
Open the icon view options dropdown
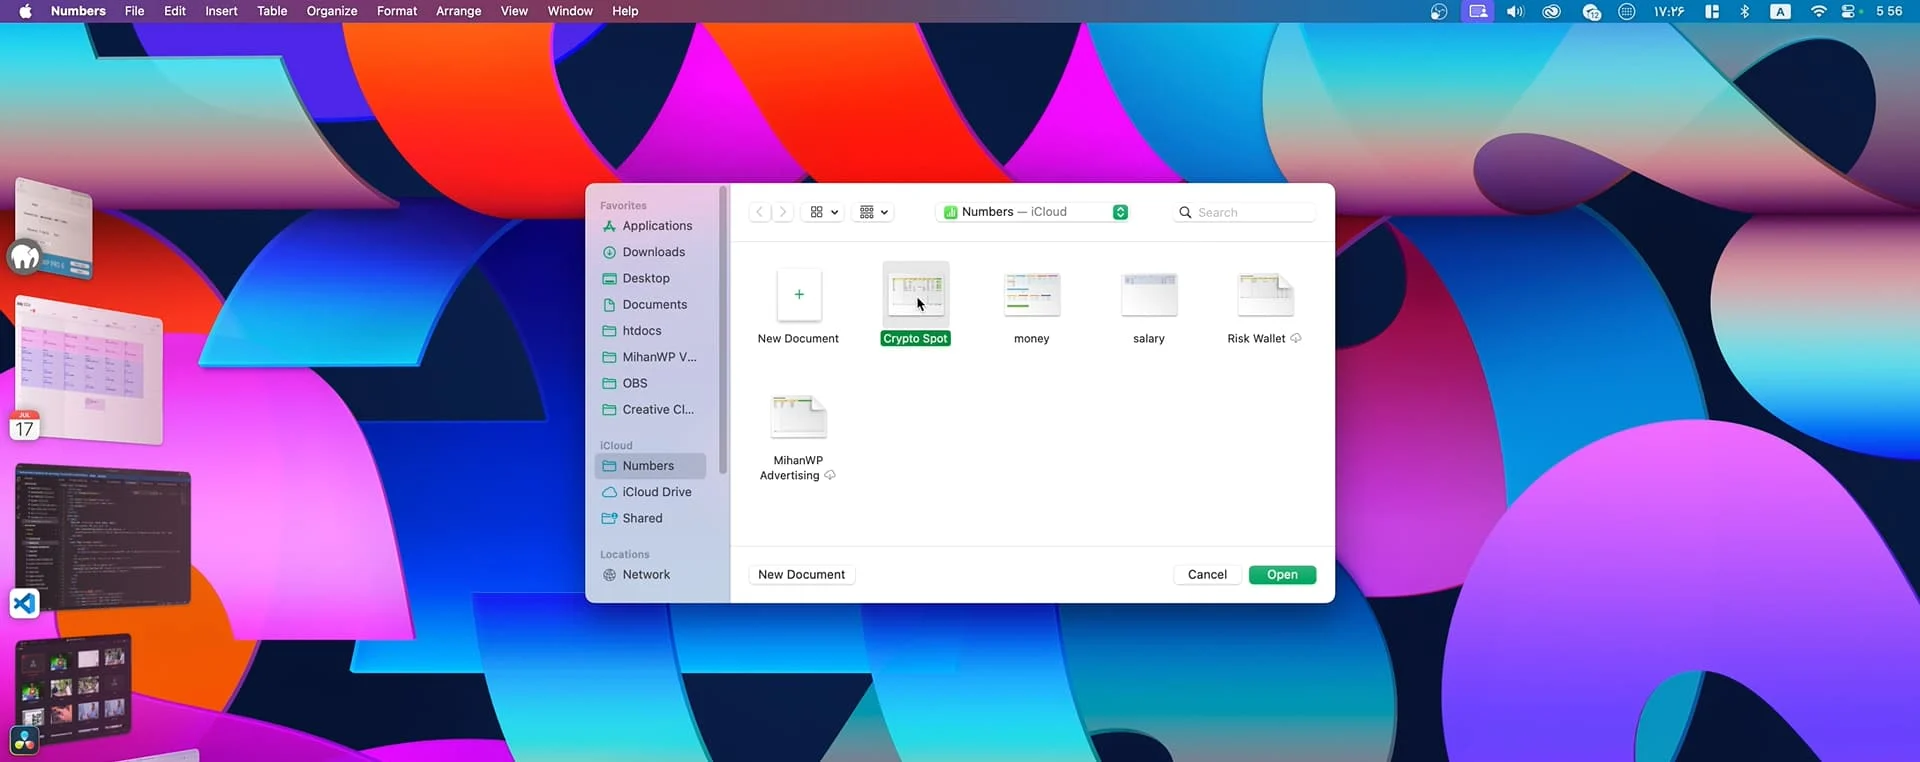tap(823, 212)
